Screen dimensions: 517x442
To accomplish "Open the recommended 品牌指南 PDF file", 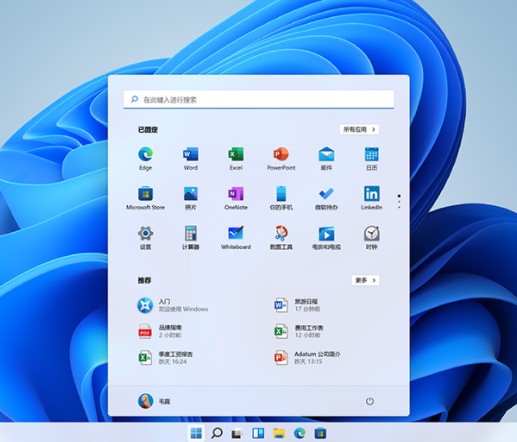I will (x=161, y=331).
